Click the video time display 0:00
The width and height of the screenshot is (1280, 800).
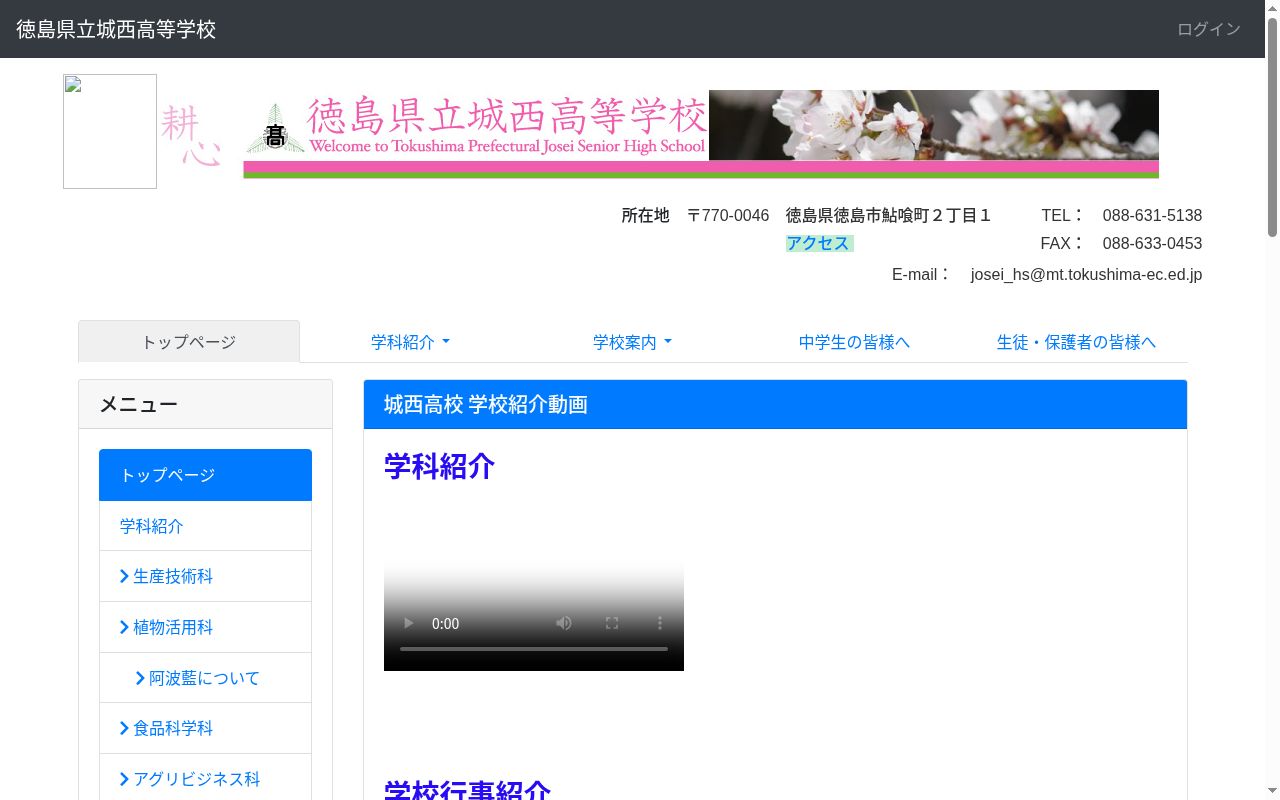[445, 623]
